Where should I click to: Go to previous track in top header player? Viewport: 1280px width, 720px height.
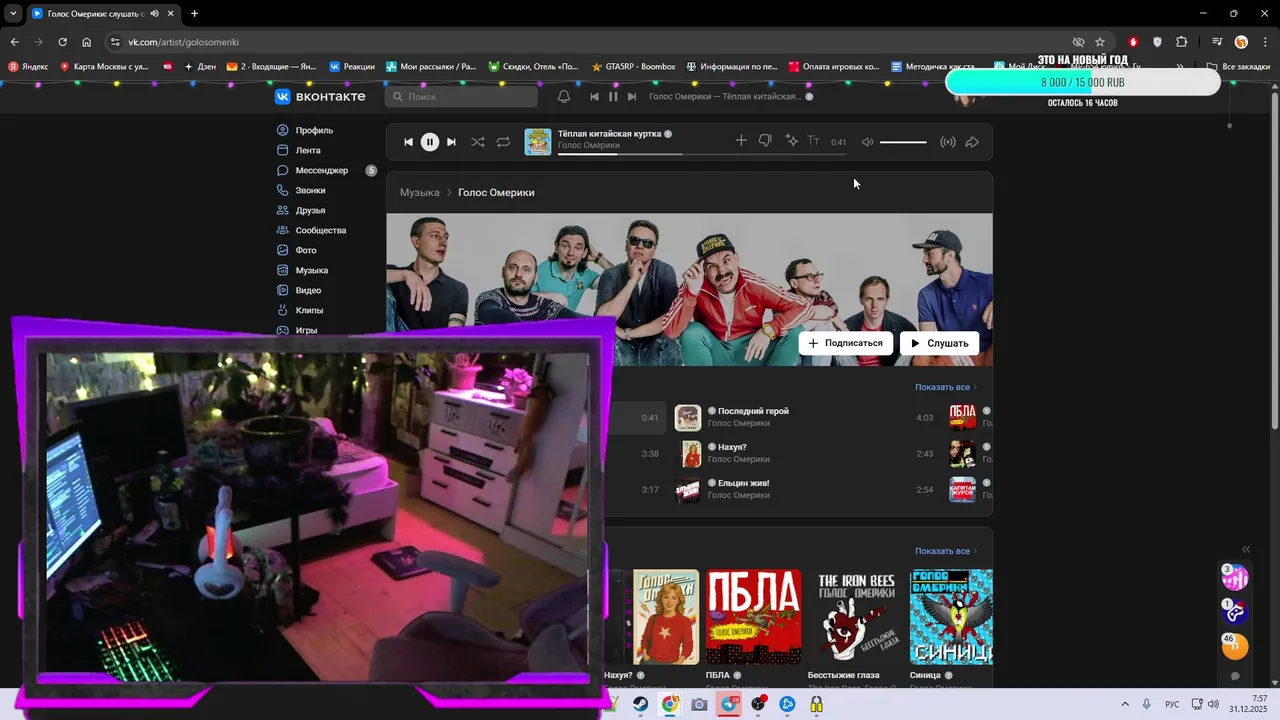click(x=595, y=96)
